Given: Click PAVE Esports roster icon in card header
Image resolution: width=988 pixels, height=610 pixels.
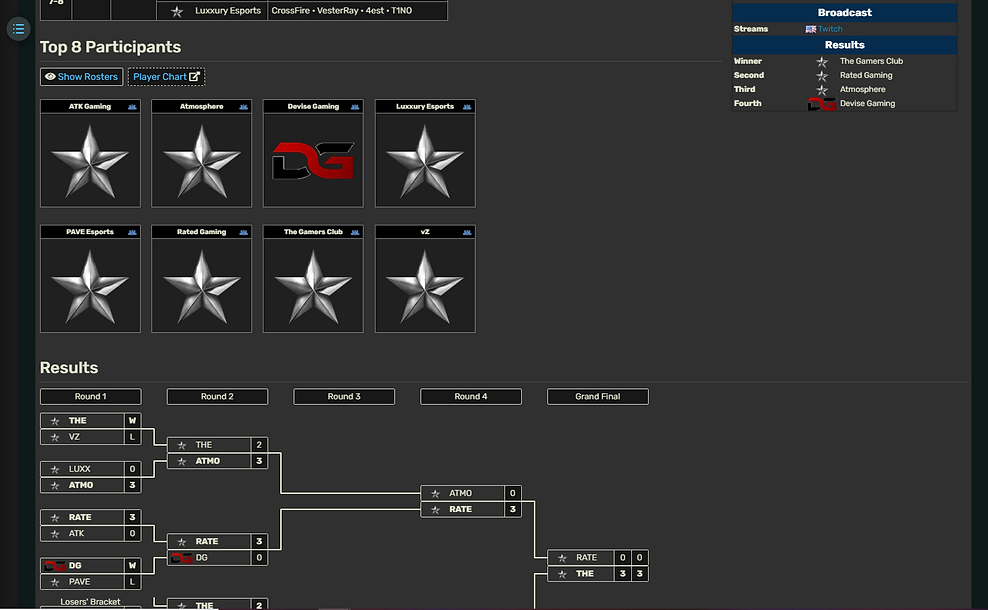Looking at the screenshot, I should [132, 233].
